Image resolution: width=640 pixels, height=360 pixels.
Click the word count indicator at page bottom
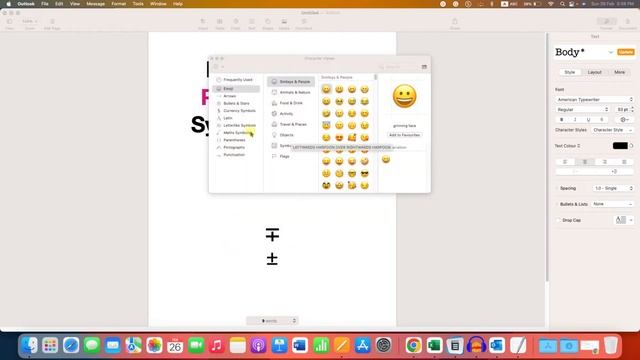(x=272, y=321)
